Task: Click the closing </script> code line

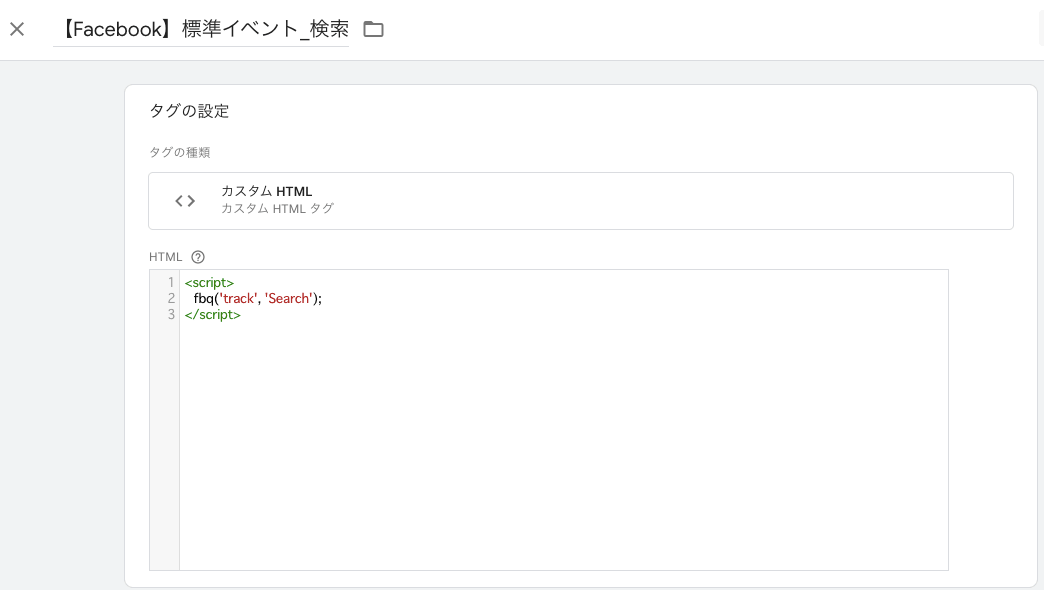Action: pos(212,314)
